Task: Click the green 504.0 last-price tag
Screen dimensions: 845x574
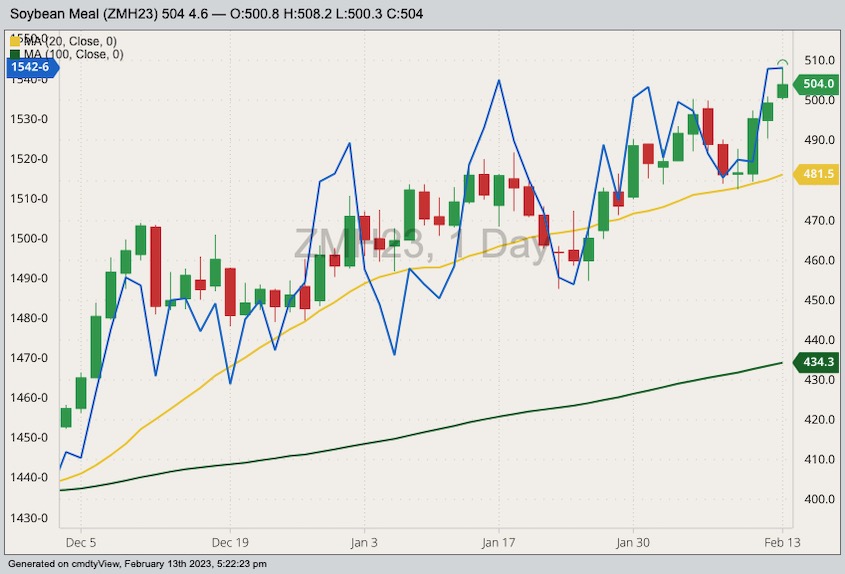Action: click(816, 84)
